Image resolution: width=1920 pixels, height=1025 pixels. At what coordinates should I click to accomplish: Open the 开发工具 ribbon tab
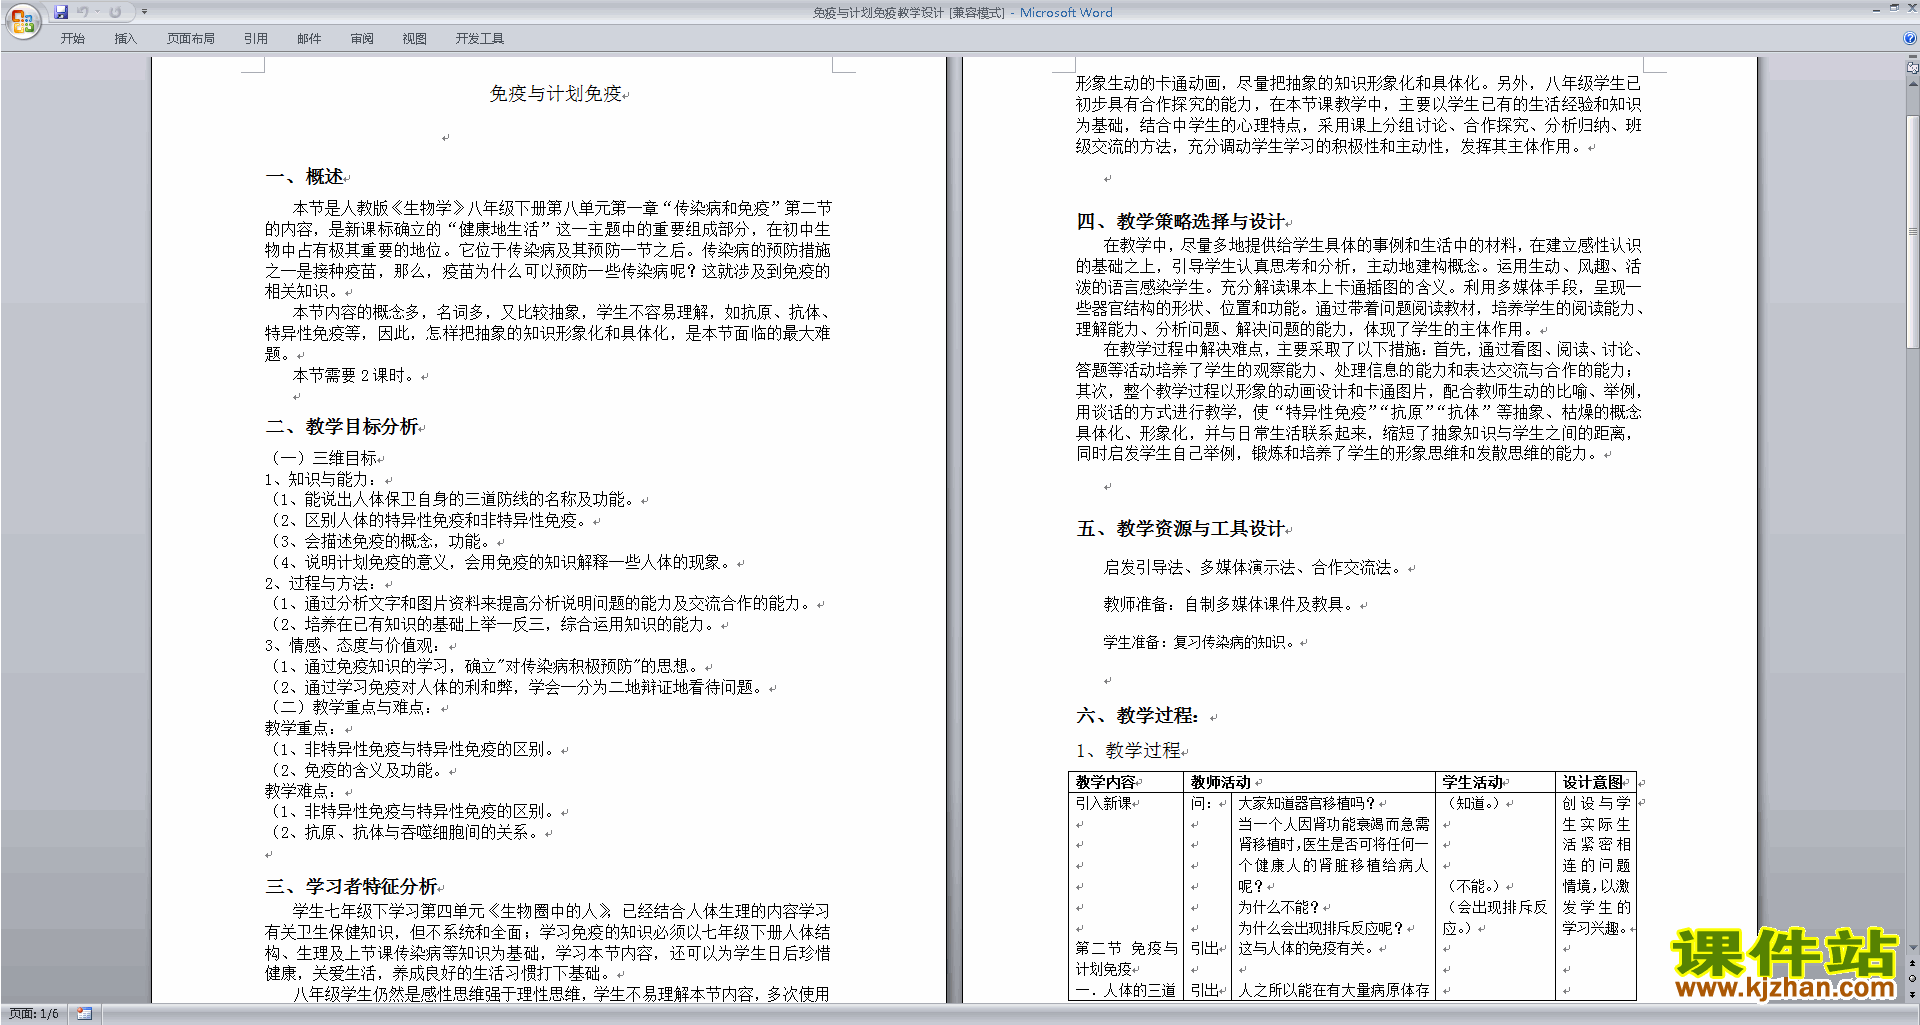point(480,39)
